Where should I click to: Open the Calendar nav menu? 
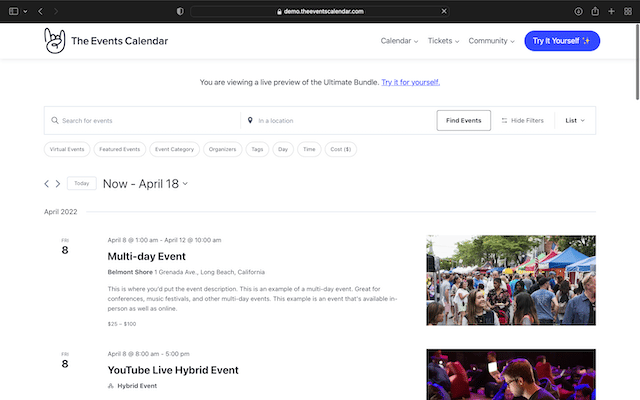point(402,41)
